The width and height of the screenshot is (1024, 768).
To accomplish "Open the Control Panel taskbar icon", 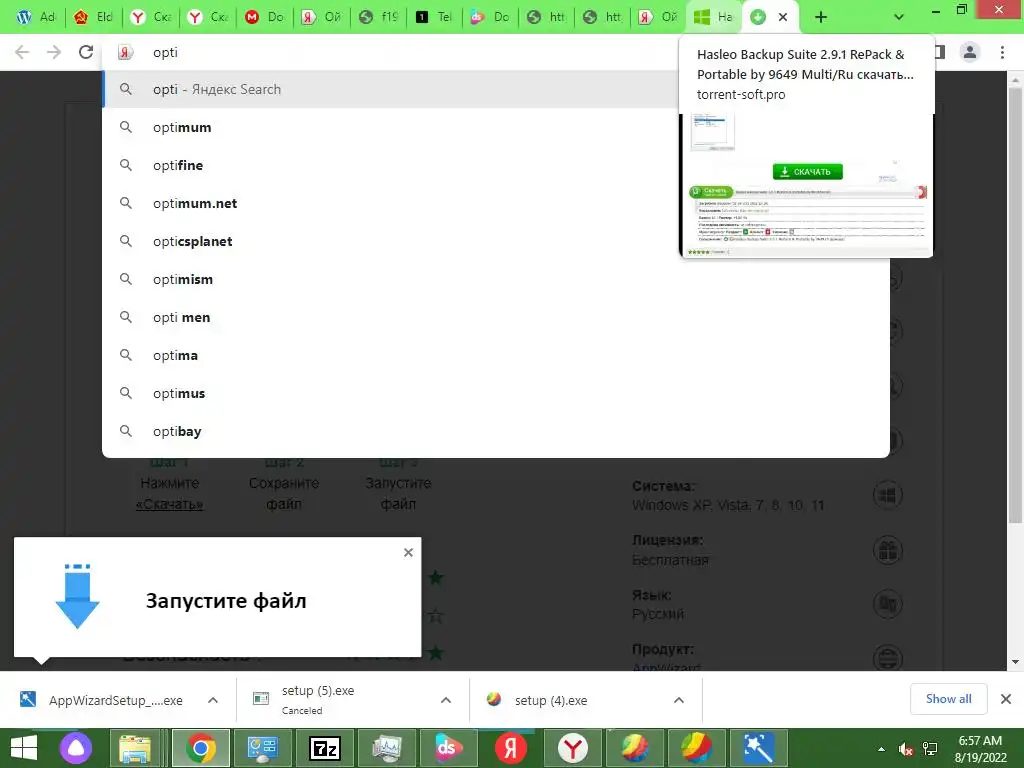I will [x=263, y=748].
